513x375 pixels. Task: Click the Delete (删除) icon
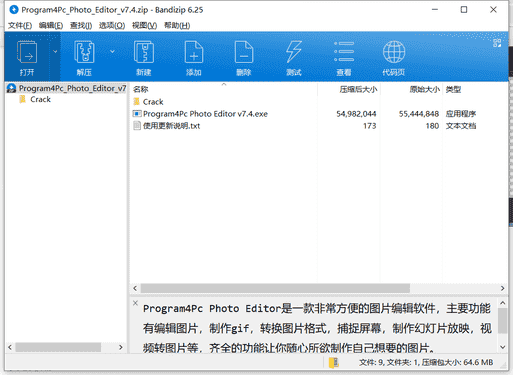(x=244, y=52)
